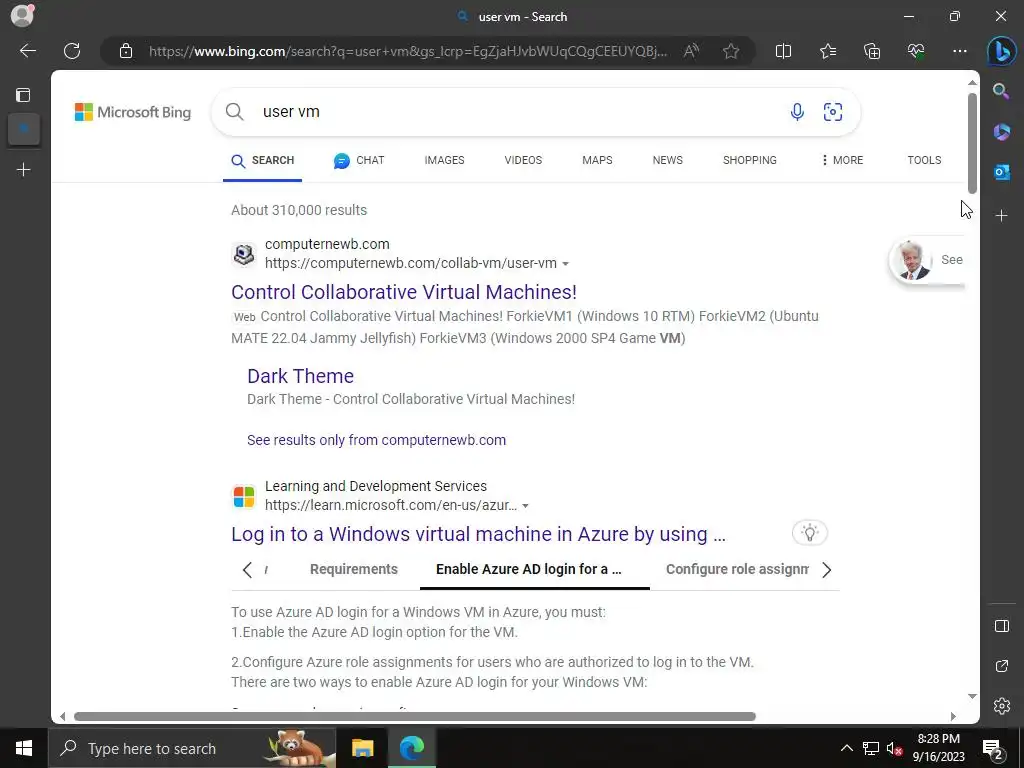This screenshot has width=1024, height=768.
Task: View site info via the lock icon
Action: pos(126,51)
